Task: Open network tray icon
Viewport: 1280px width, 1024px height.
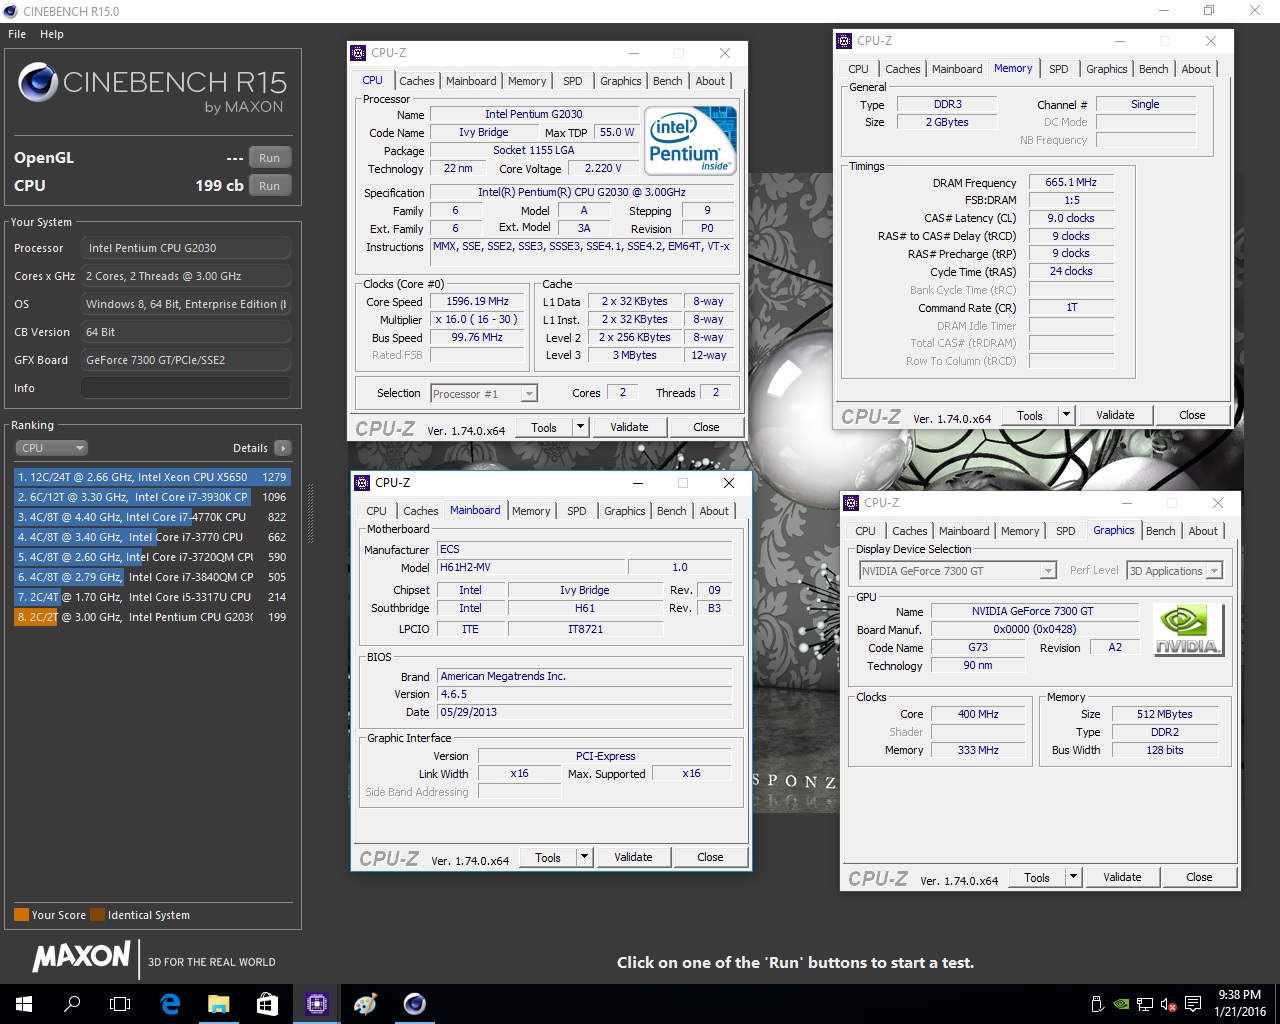Action: pos(1144,1004)
